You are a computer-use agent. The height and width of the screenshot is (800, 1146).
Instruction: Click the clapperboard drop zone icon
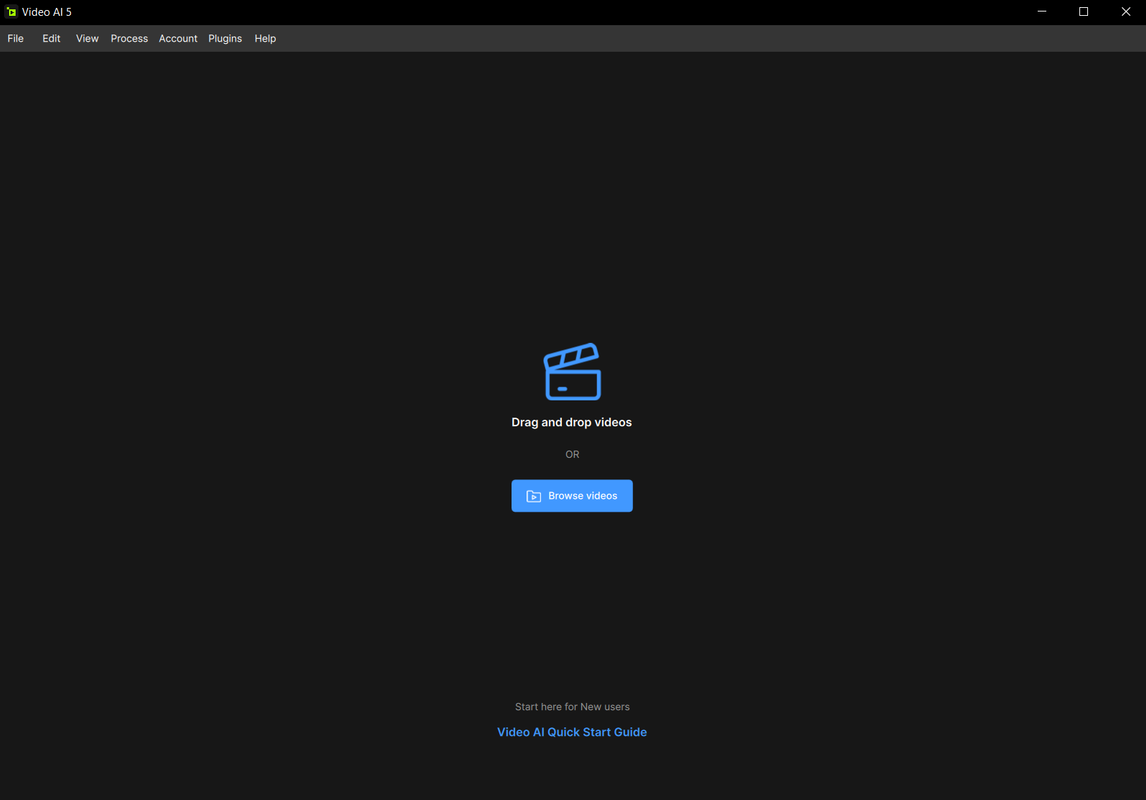(x=572, y=372)
